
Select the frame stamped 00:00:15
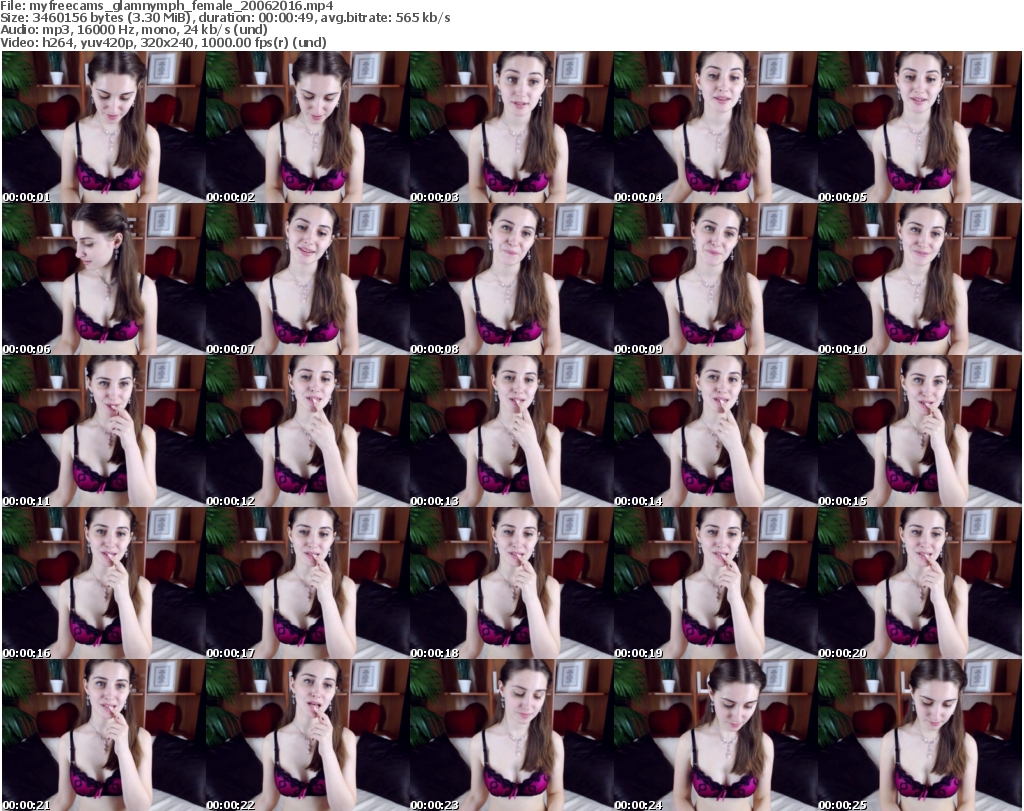click(x=919, y=432)
